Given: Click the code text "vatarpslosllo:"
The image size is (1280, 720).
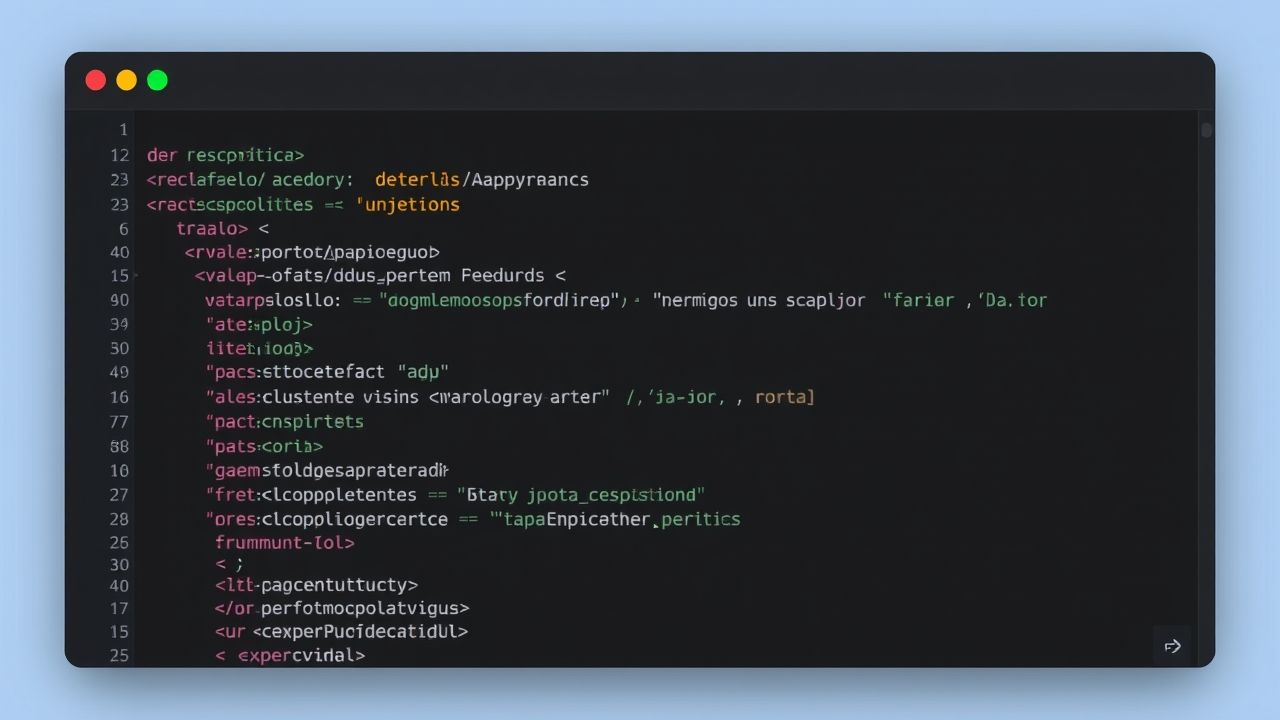Looking at the screenshot, I should click(x=273, y=300).
